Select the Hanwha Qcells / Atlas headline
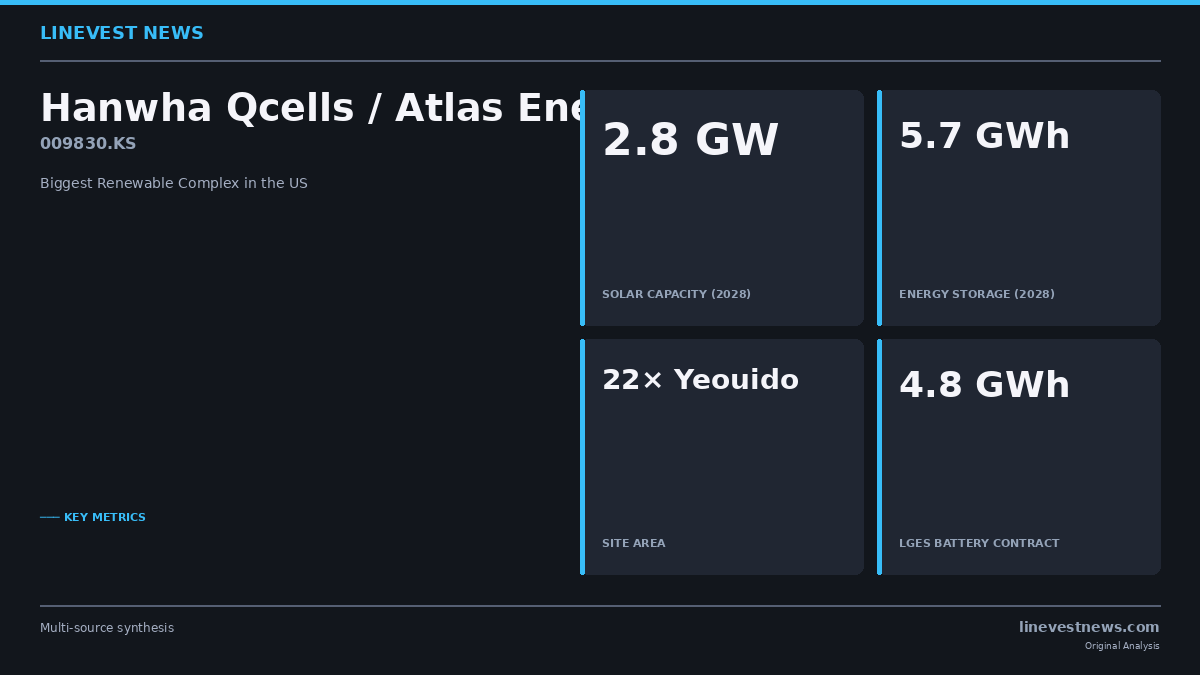Viewport: 1200px width, 675px height. (x=310, y=109)
